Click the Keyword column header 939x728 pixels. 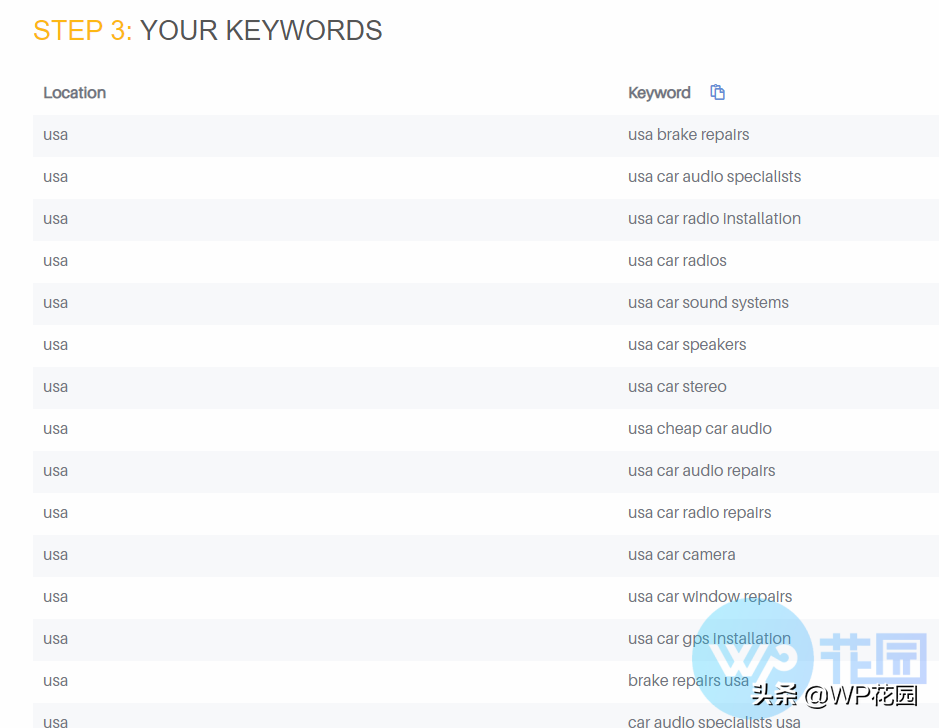pos(659,93)
